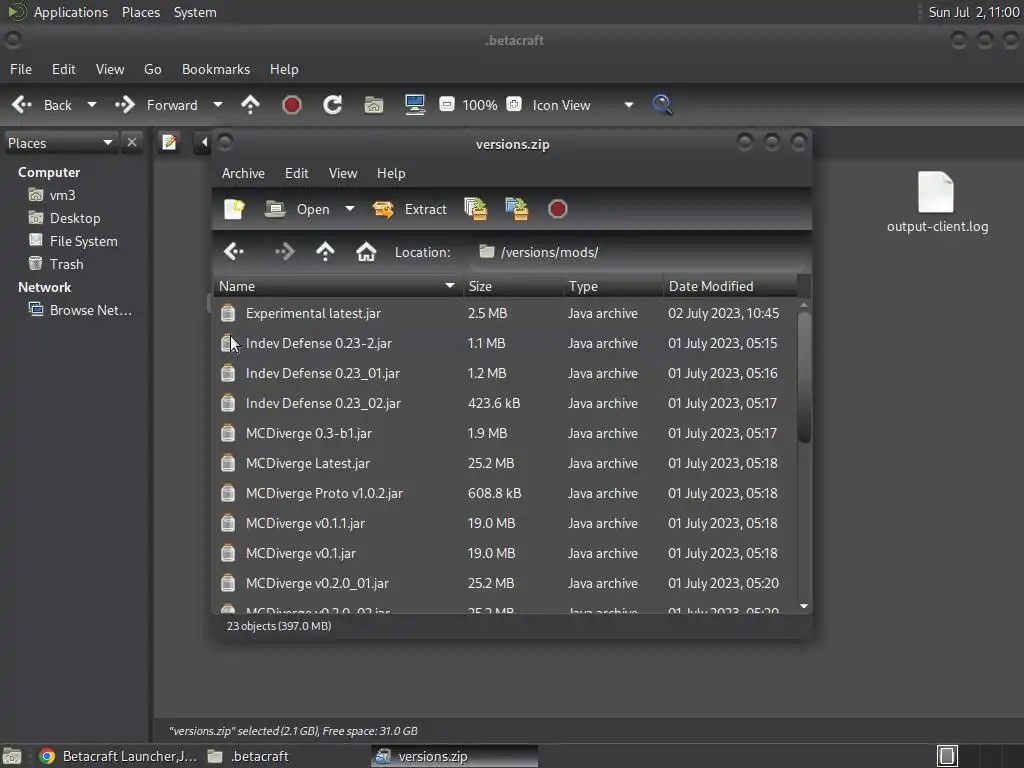Go to archive home location
1024x768 pixels.
pos(366,251)
